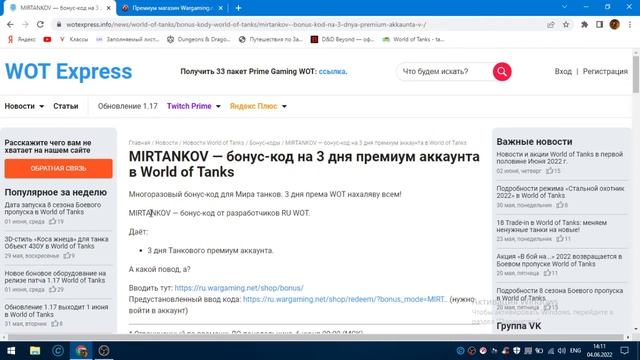Click the WOT Express logo
640x360 pixels.
pyautogui.click(x=69, y=71)
